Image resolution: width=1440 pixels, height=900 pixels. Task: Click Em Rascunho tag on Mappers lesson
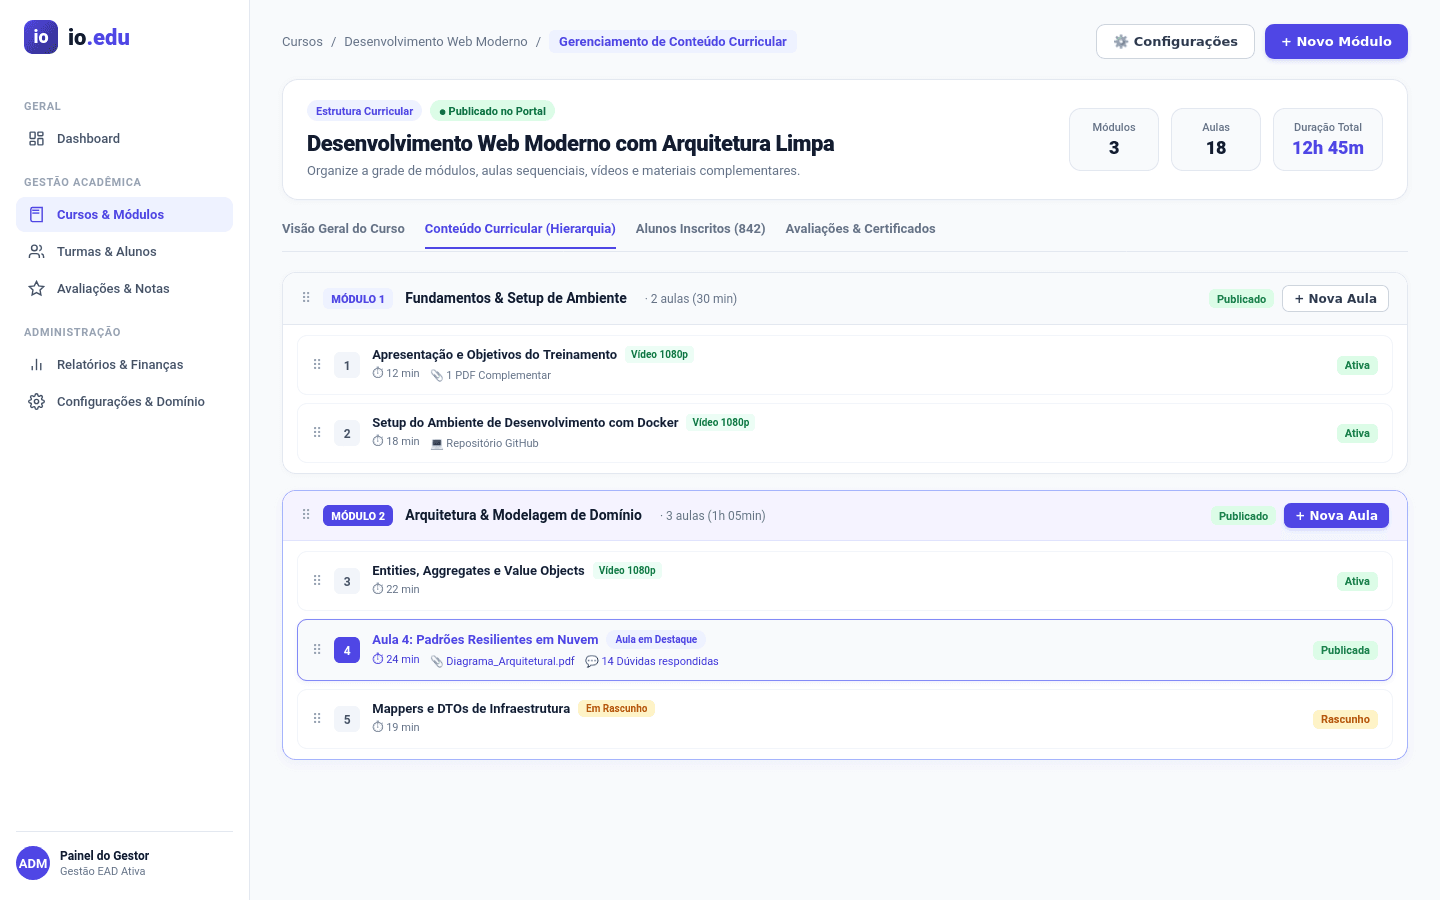coord(616,709)
